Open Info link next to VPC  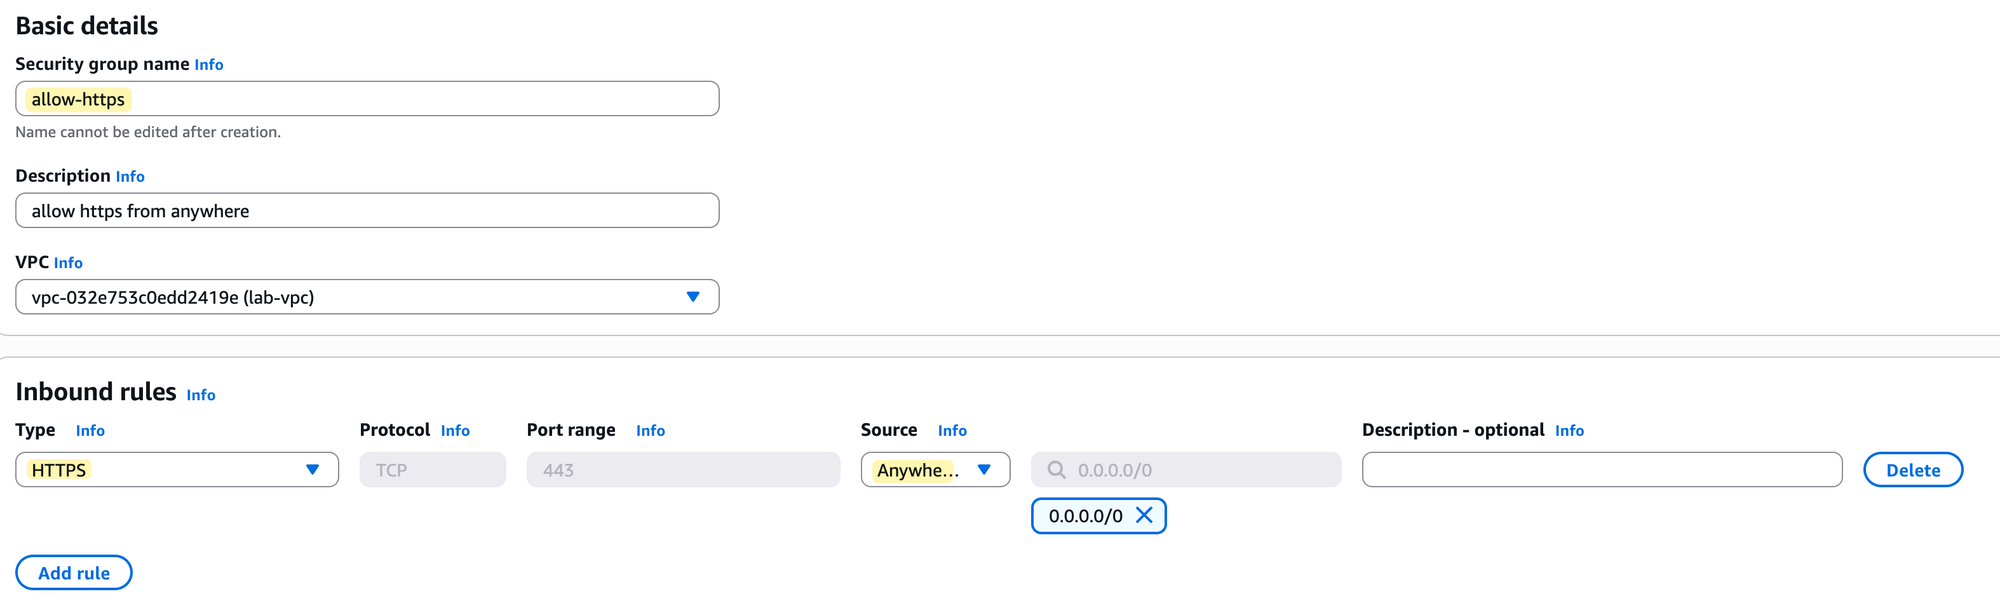tap(68, 263)
